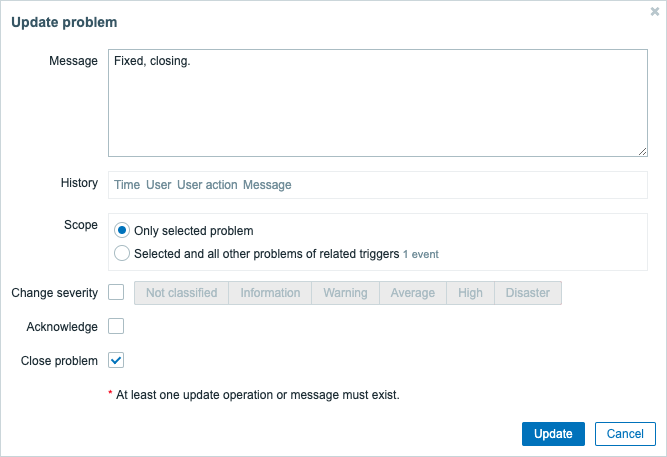667x457 pixels.
Task: Click the '1 event' hint text
Action: (x=421, y=255)
